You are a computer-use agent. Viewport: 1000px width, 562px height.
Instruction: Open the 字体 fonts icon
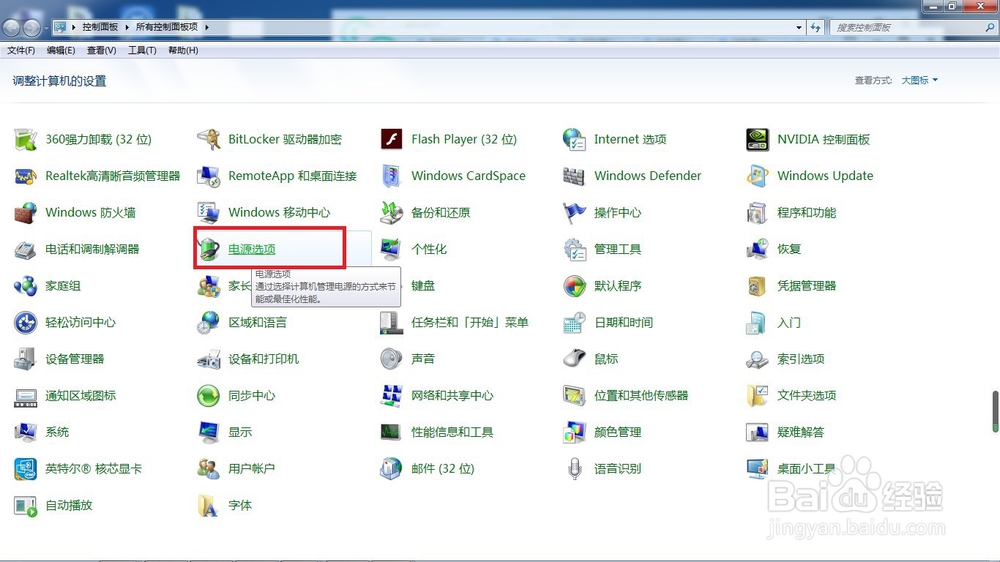[209, 505]
